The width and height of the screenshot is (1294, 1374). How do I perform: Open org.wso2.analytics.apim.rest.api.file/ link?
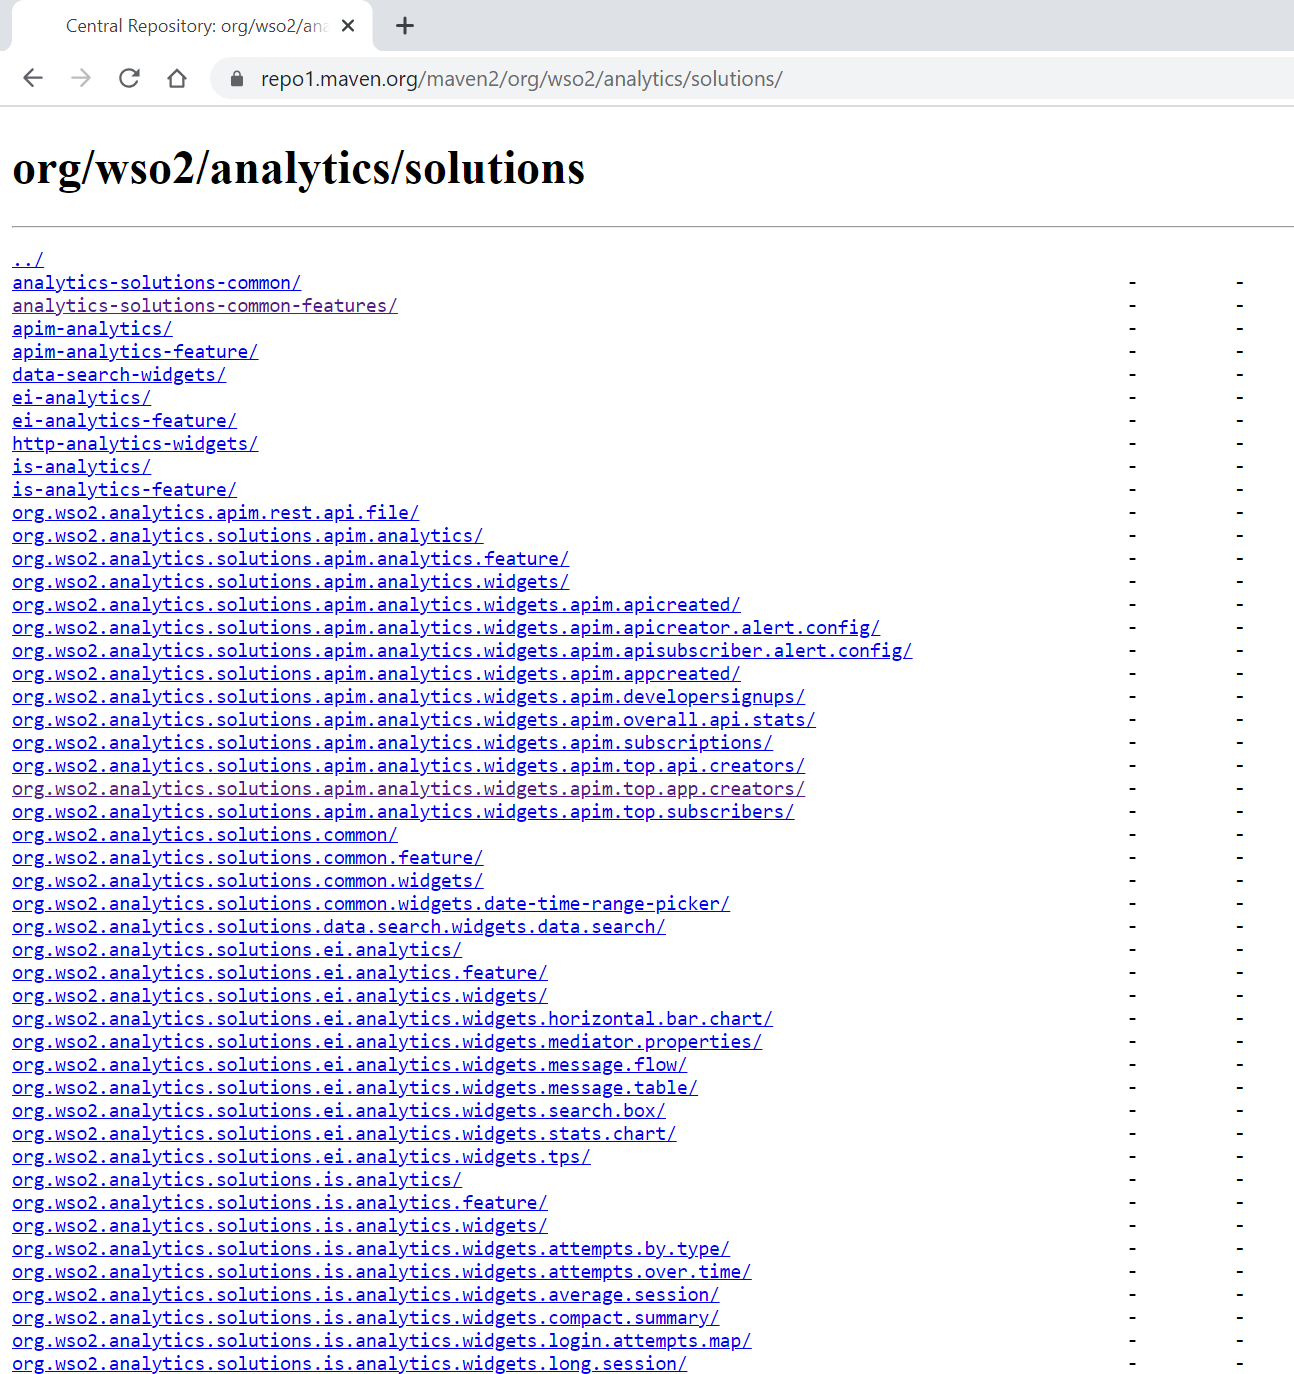tap(215, 513)
